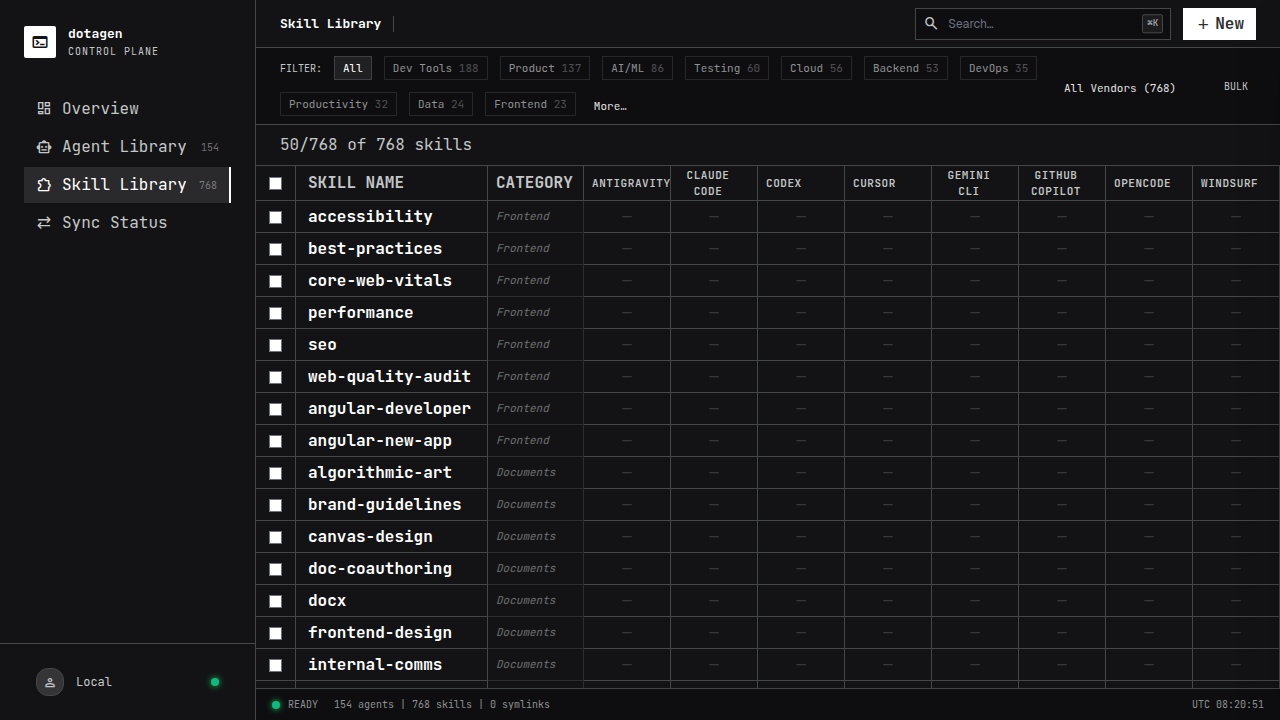Open the angular-new-app skill
The image size is (1280, 720).
pyautogui.click(x=380, y=441)
